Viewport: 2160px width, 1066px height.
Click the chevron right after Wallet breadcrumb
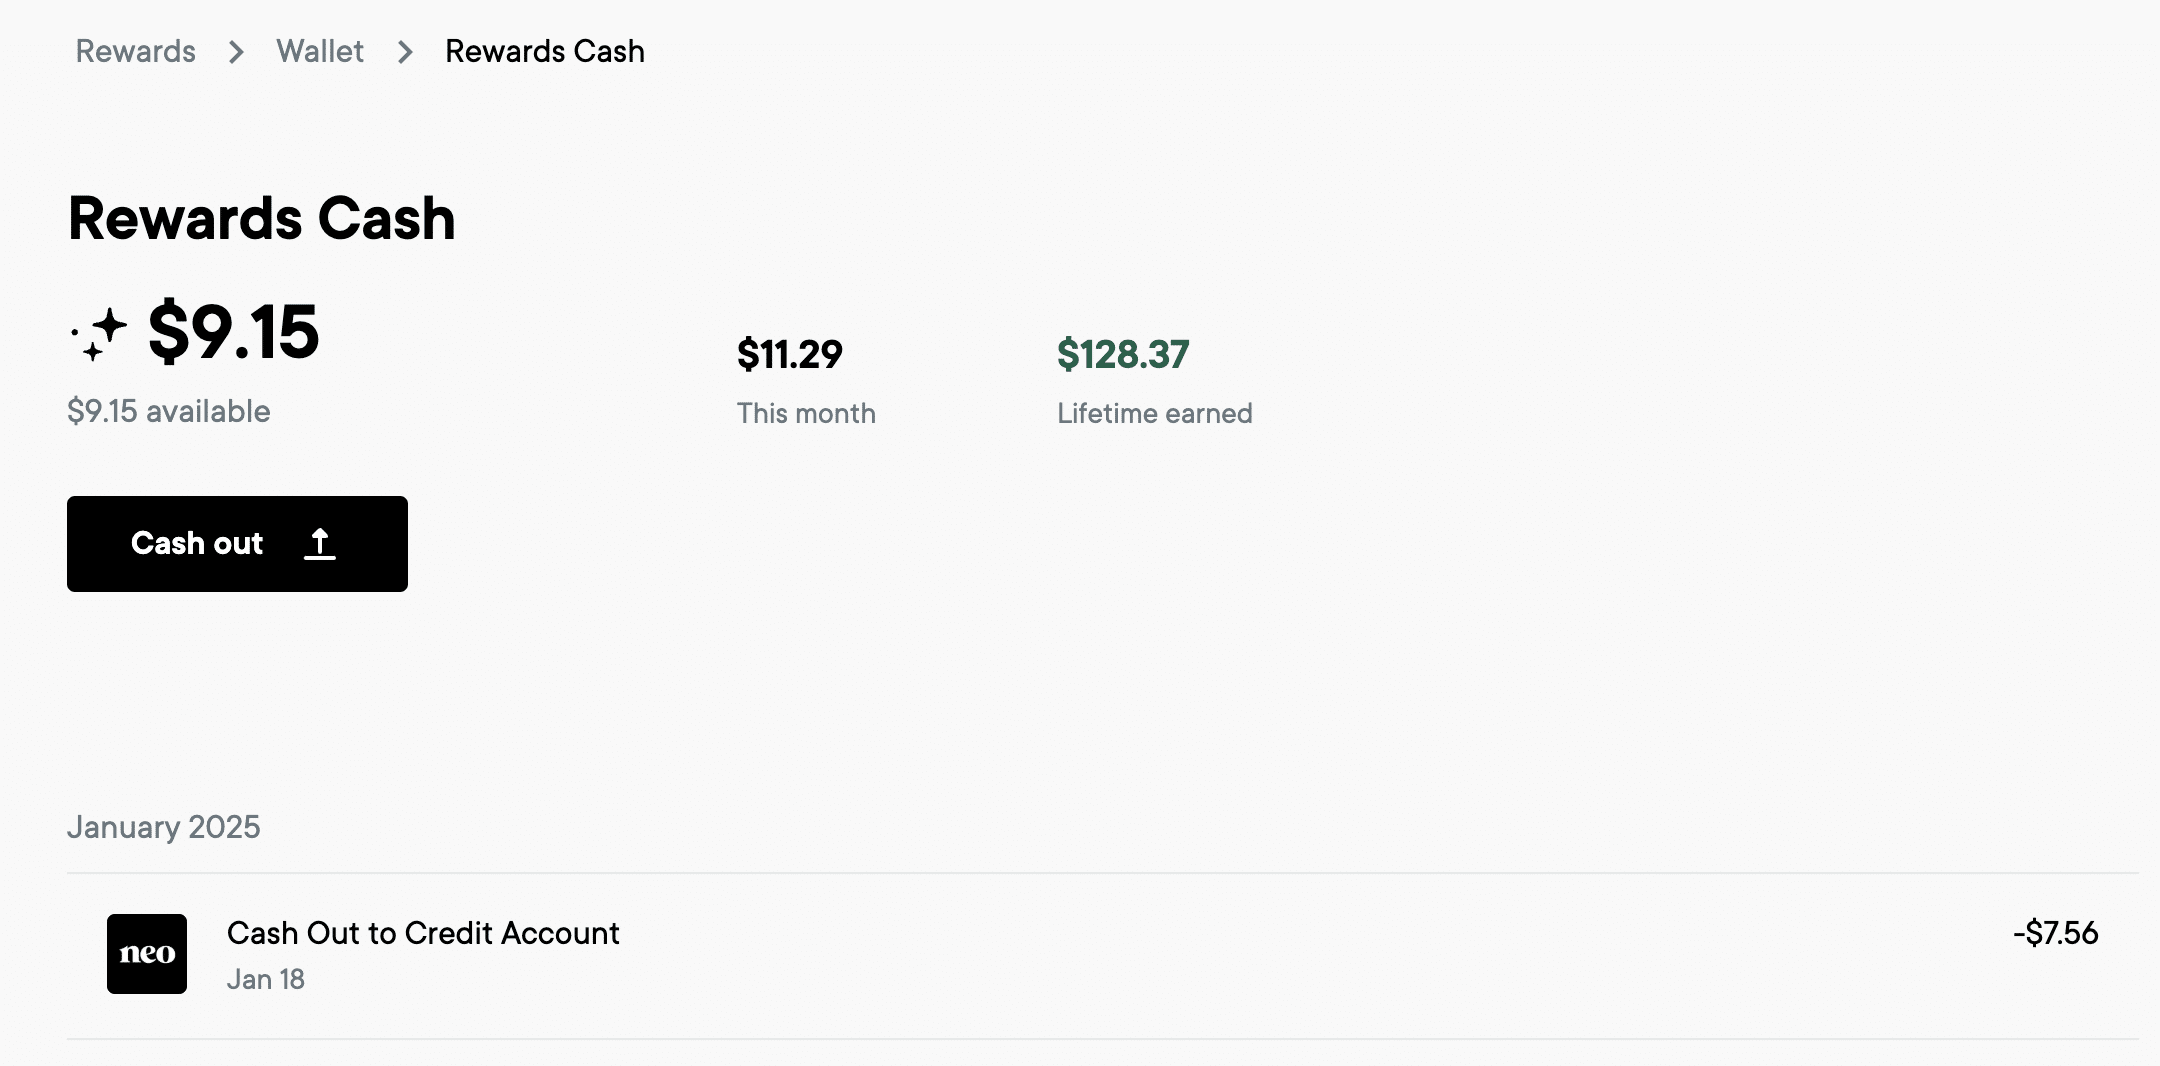(405, 52)
